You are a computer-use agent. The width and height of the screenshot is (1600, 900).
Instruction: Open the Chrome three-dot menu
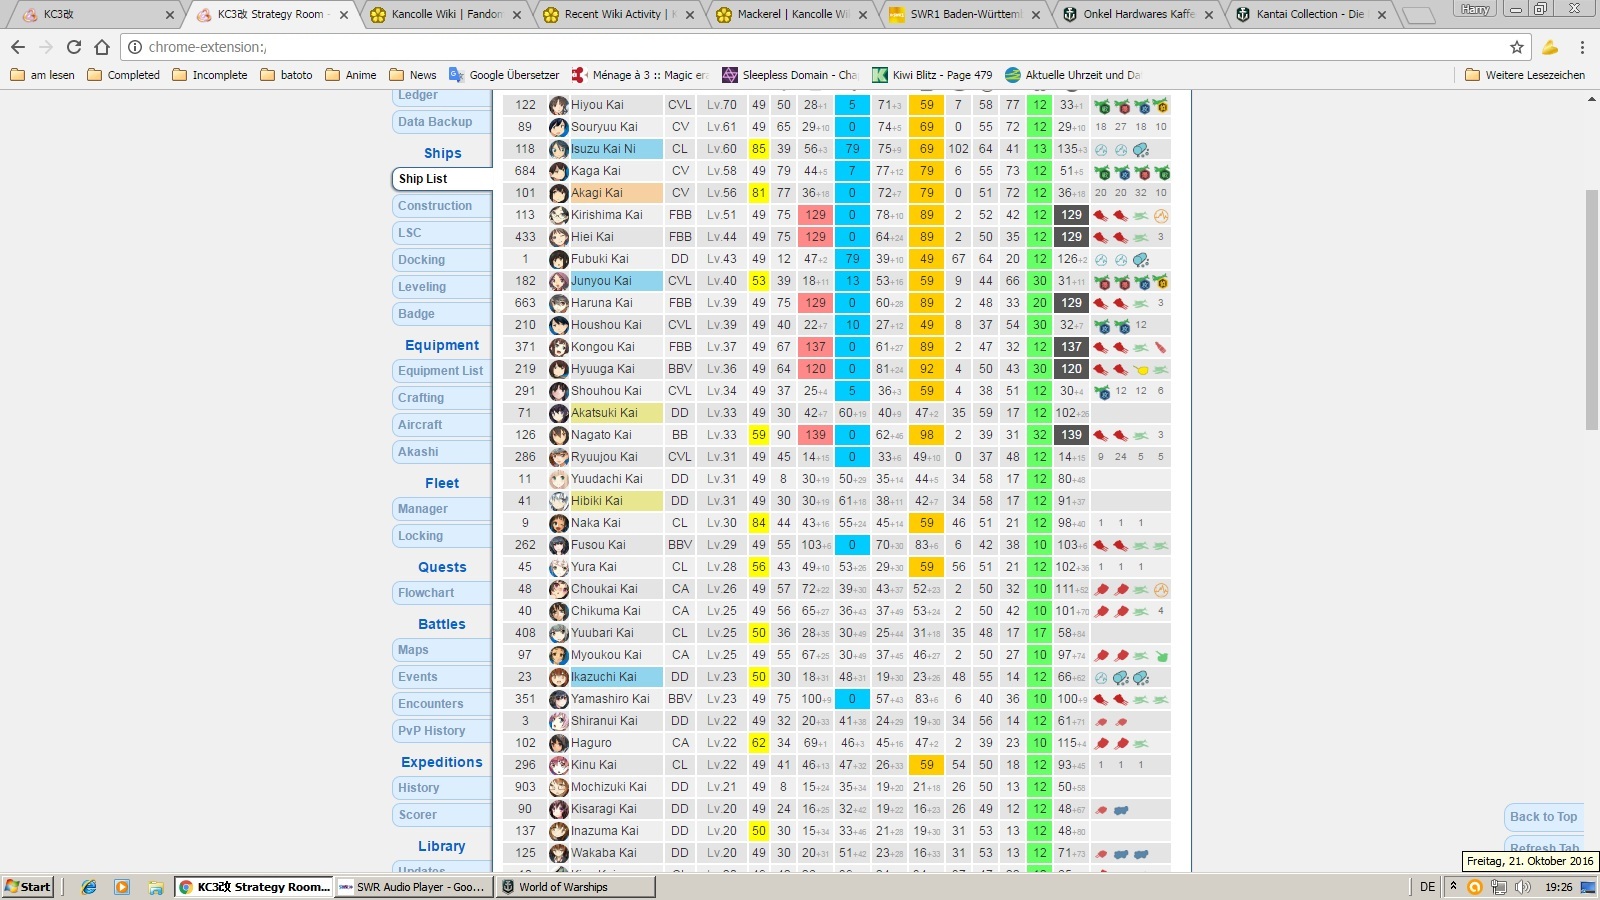[x=1582, y=47]
